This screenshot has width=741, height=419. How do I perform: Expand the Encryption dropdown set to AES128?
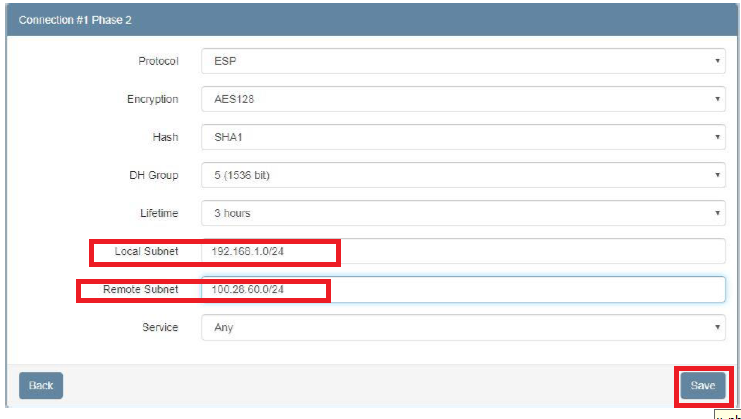pyautogui.click(x=460, y=99)
